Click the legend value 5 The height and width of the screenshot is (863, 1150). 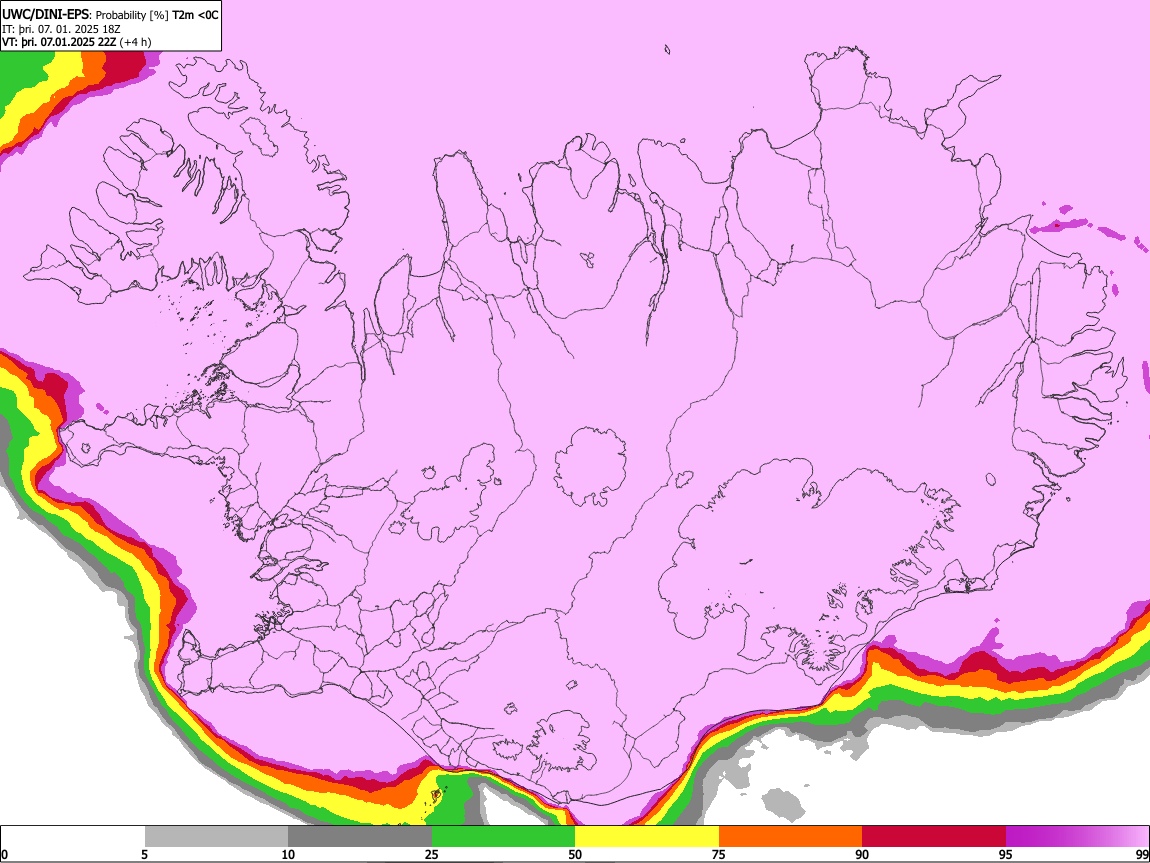[144, 854]
